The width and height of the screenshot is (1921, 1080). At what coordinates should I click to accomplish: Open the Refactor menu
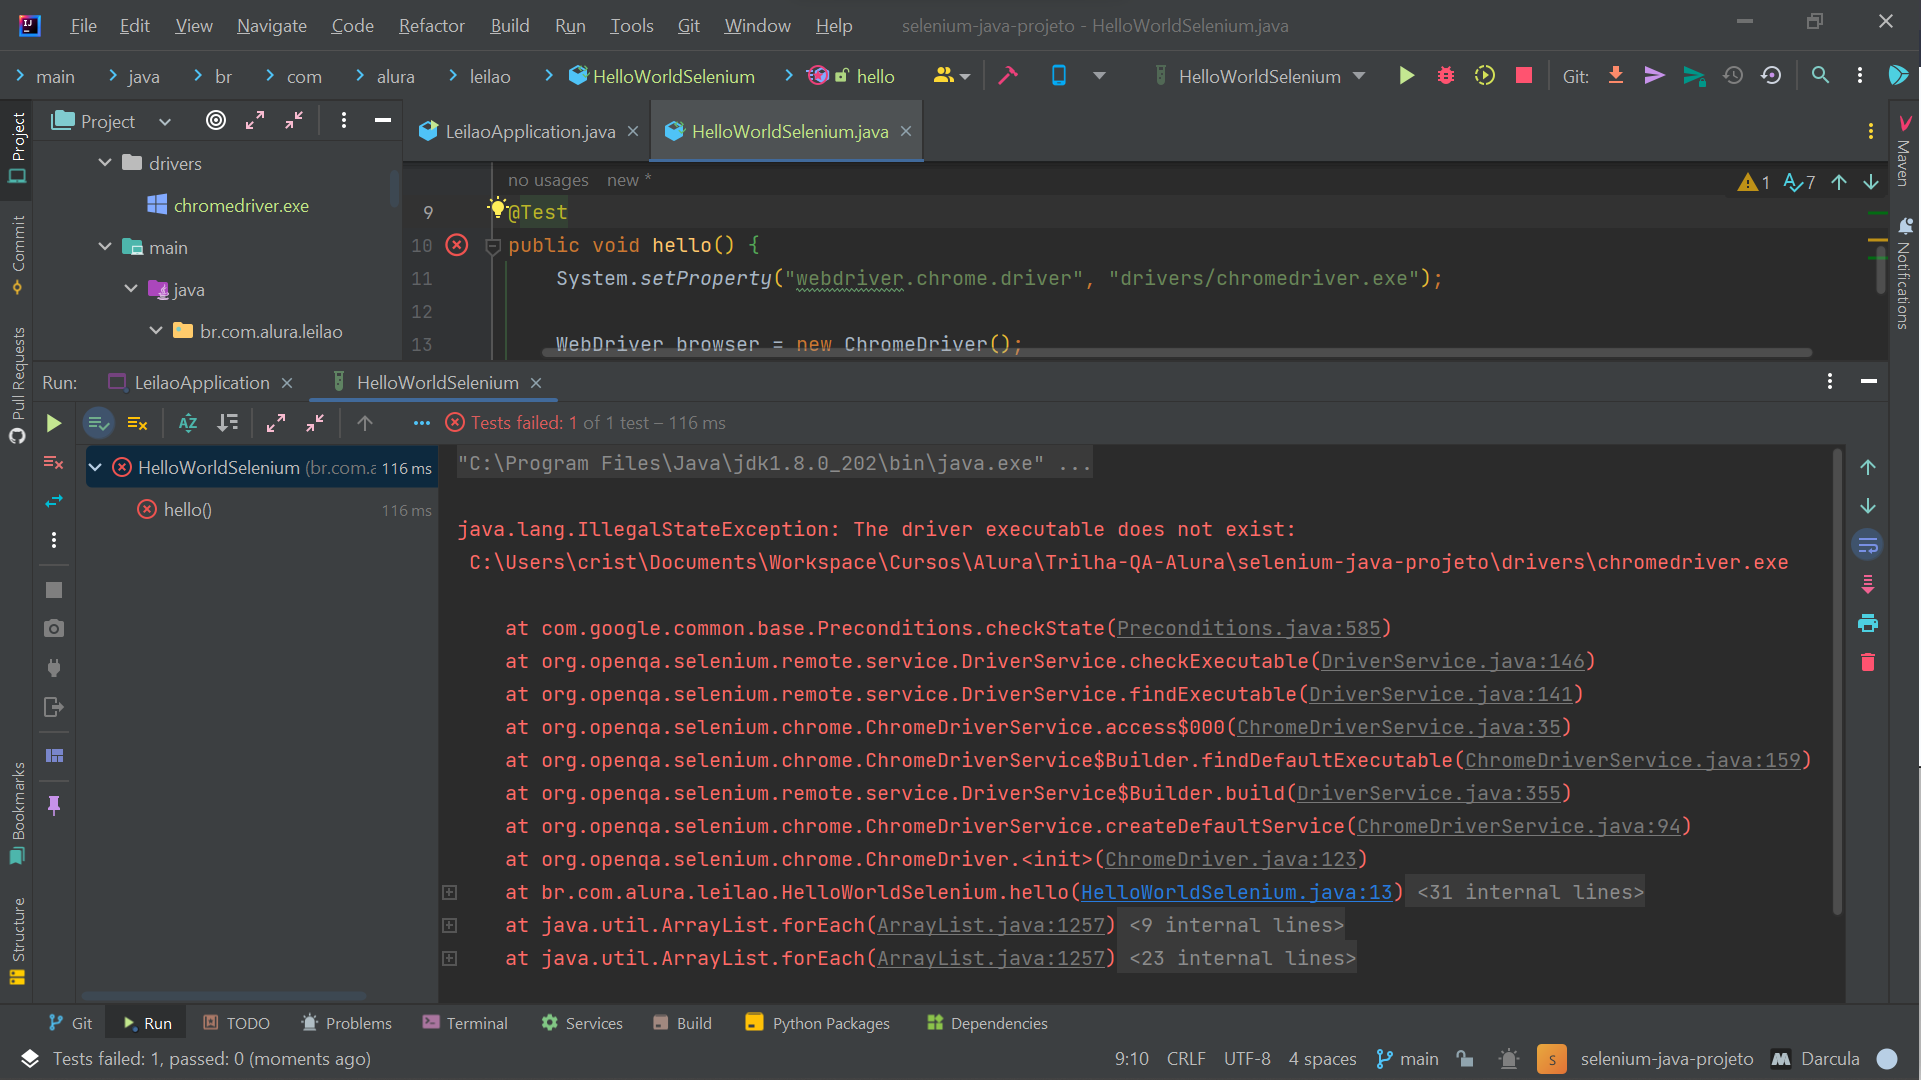pos(431,25)
